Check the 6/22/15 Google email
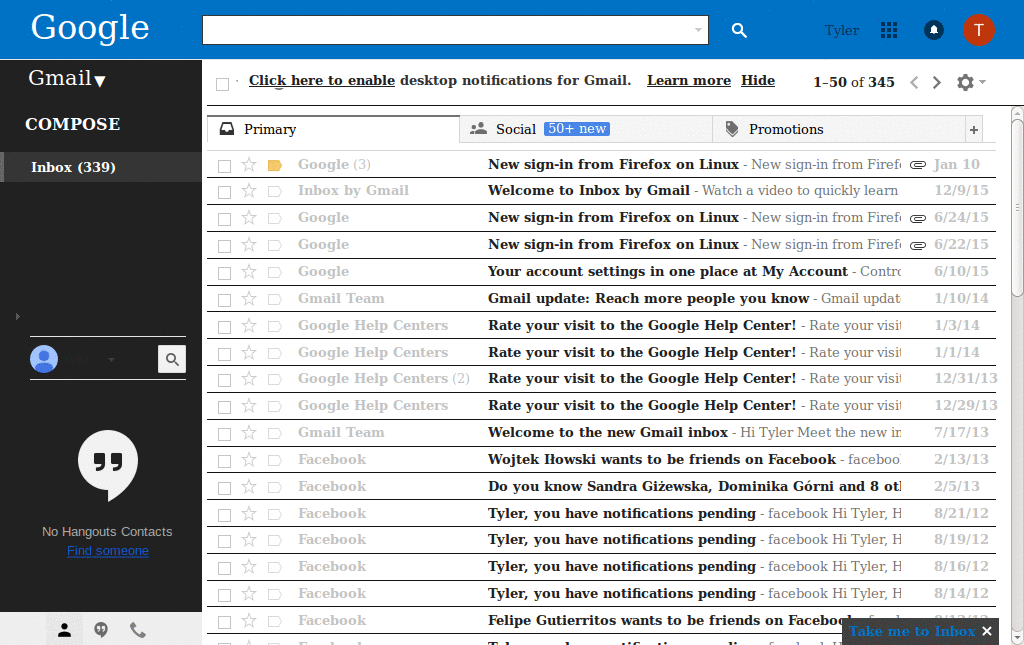 point(225,245)
